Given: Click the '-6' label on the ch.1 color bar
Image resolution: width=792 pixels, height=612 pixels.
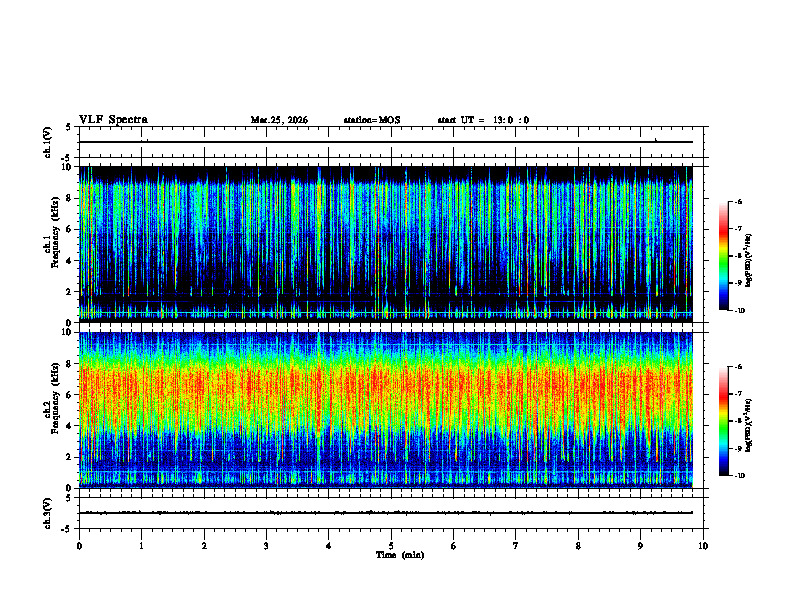Looking at the screenshot, I should (738, 201).
